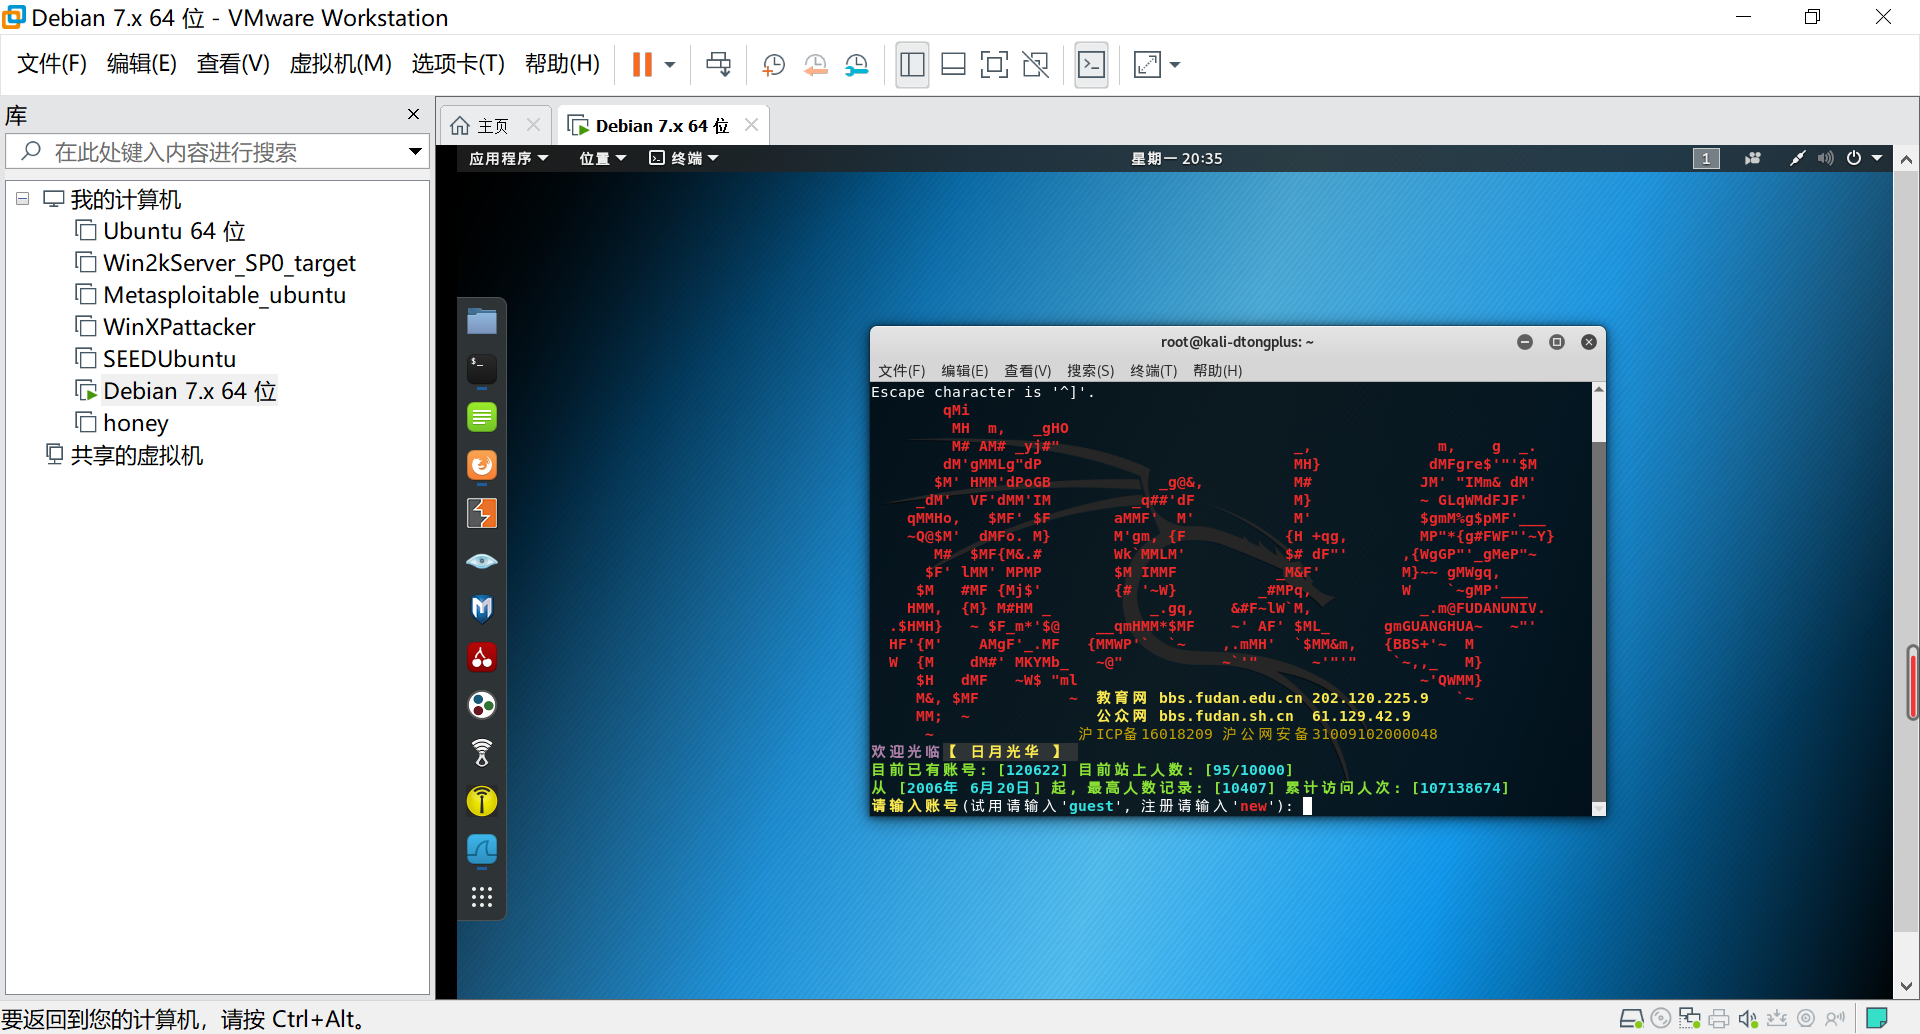Viewport: 1920px width, 1034px height.
Task: Toggle the thumbnail bar view button
Action: (953, 65)
